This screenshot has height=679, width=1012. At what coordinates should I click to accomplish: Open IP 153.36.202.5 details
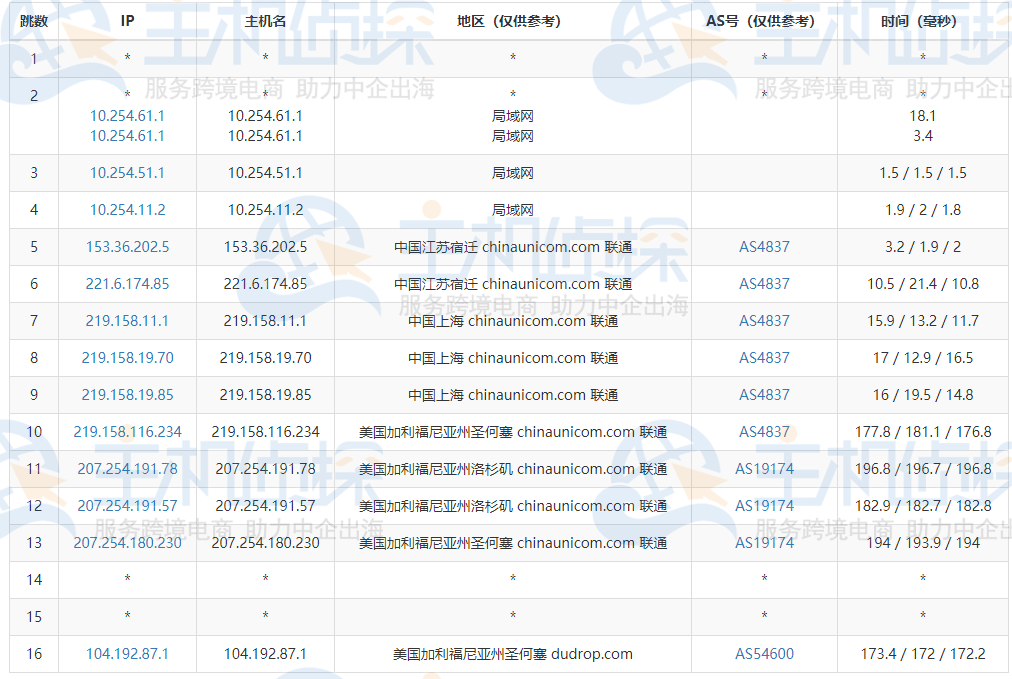point(127,246)
